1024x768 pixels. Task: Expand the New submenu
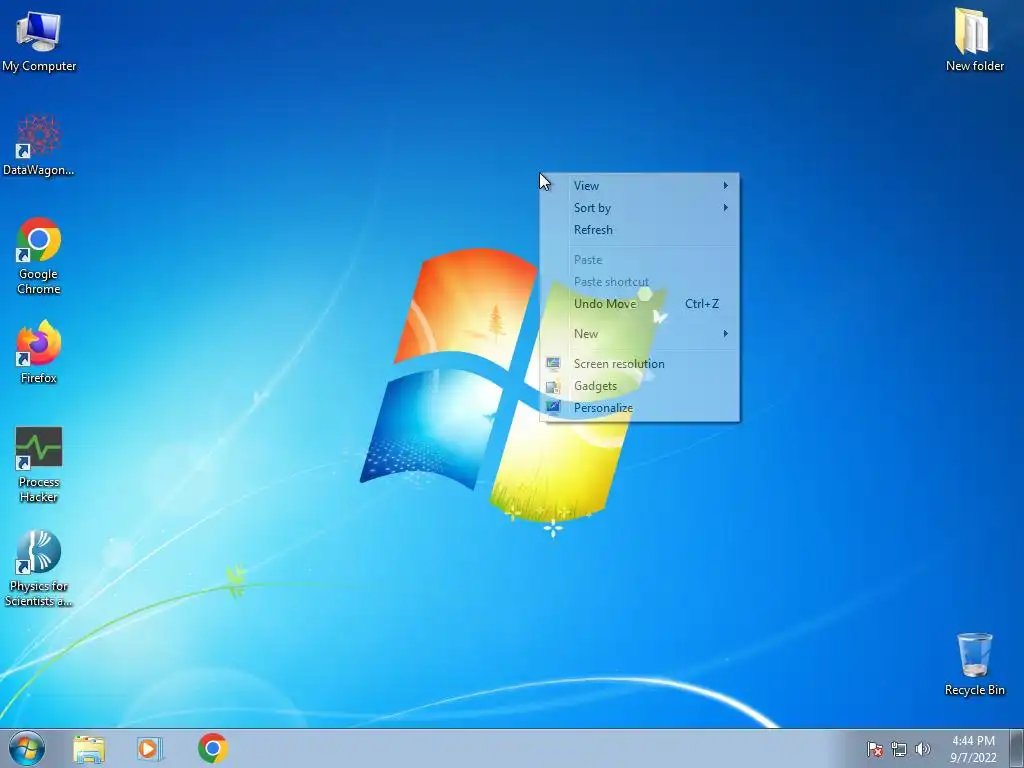(639, 334)
